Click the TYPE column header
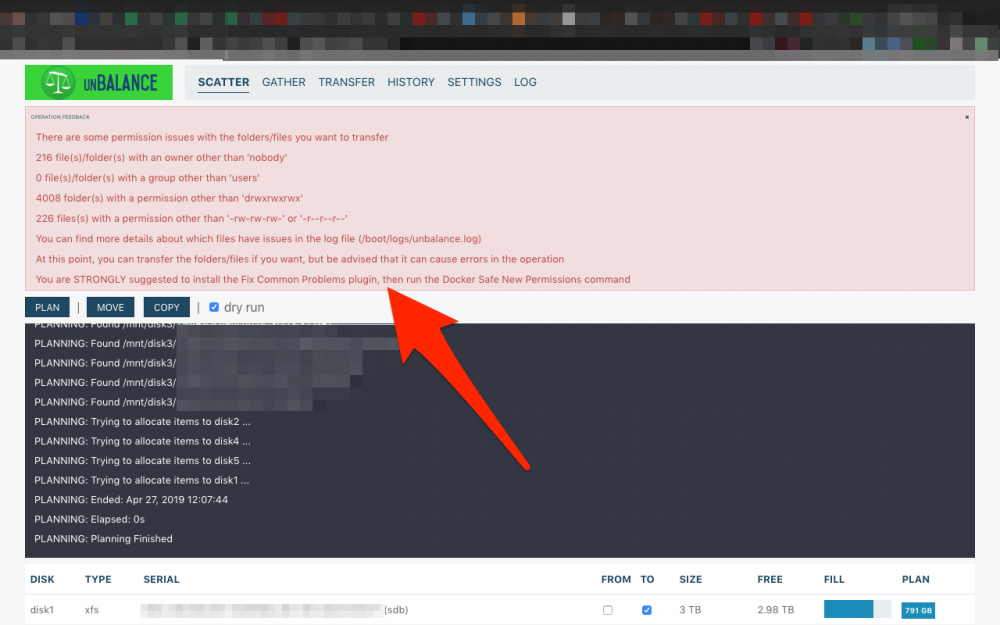The height and width of the screenshot is (625, 1000). (x=98, y=580)
